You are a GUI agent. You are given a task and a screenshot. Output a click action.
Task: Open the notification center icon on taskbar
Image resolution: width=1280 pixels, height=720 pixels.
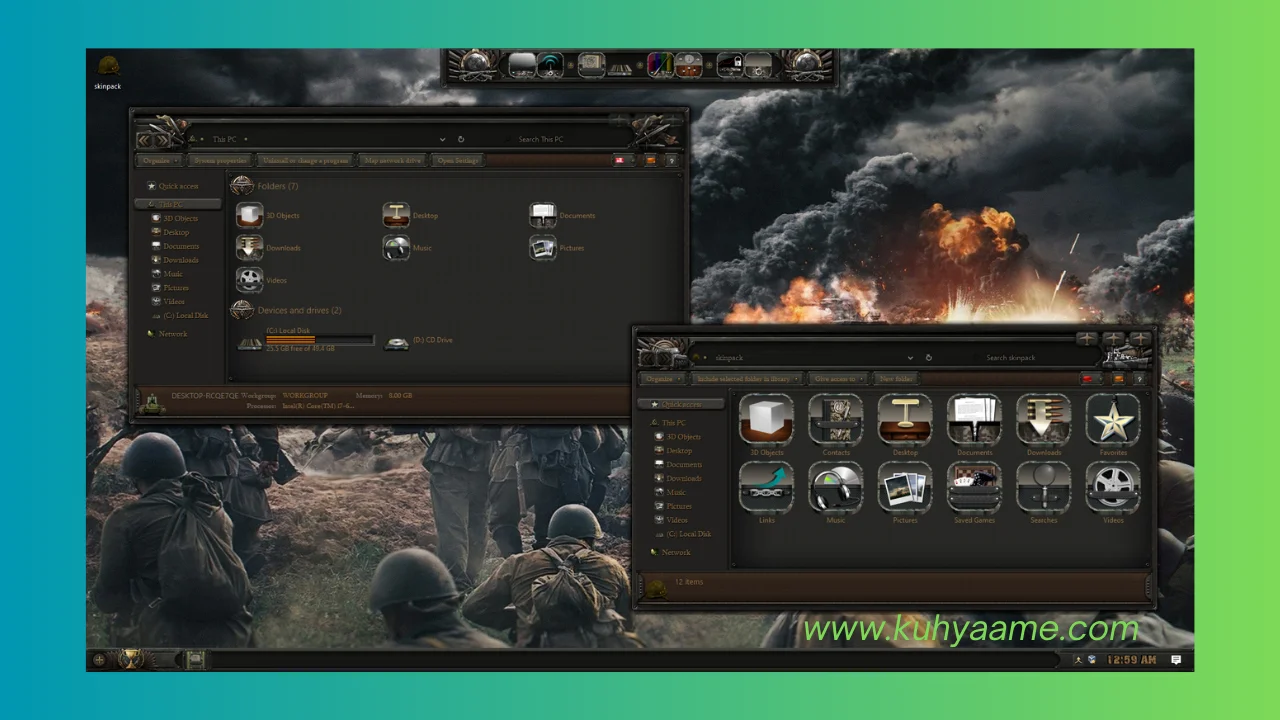[x=1176, y=660]
